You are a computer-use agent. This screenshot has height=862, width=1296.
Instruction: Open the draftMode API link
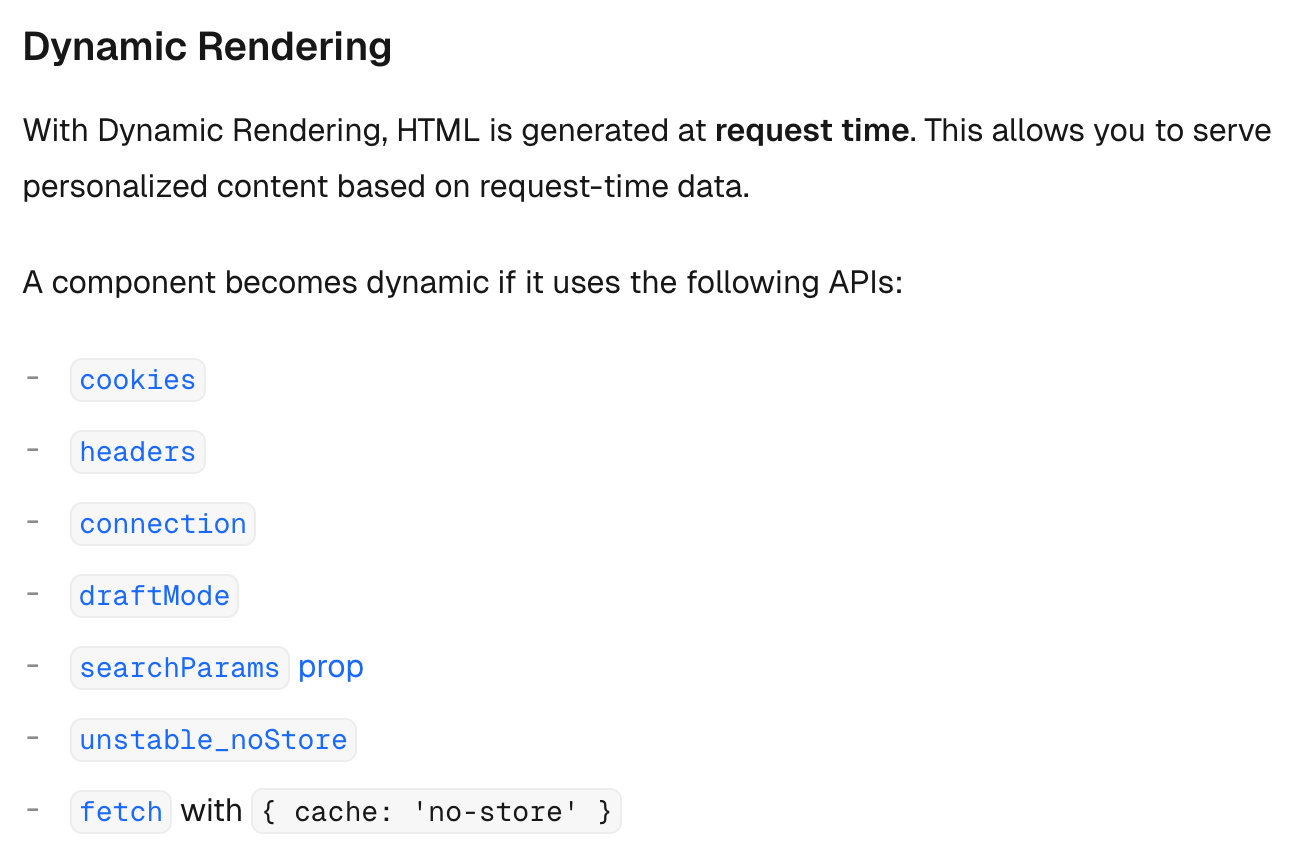click(x=155, y=596)
